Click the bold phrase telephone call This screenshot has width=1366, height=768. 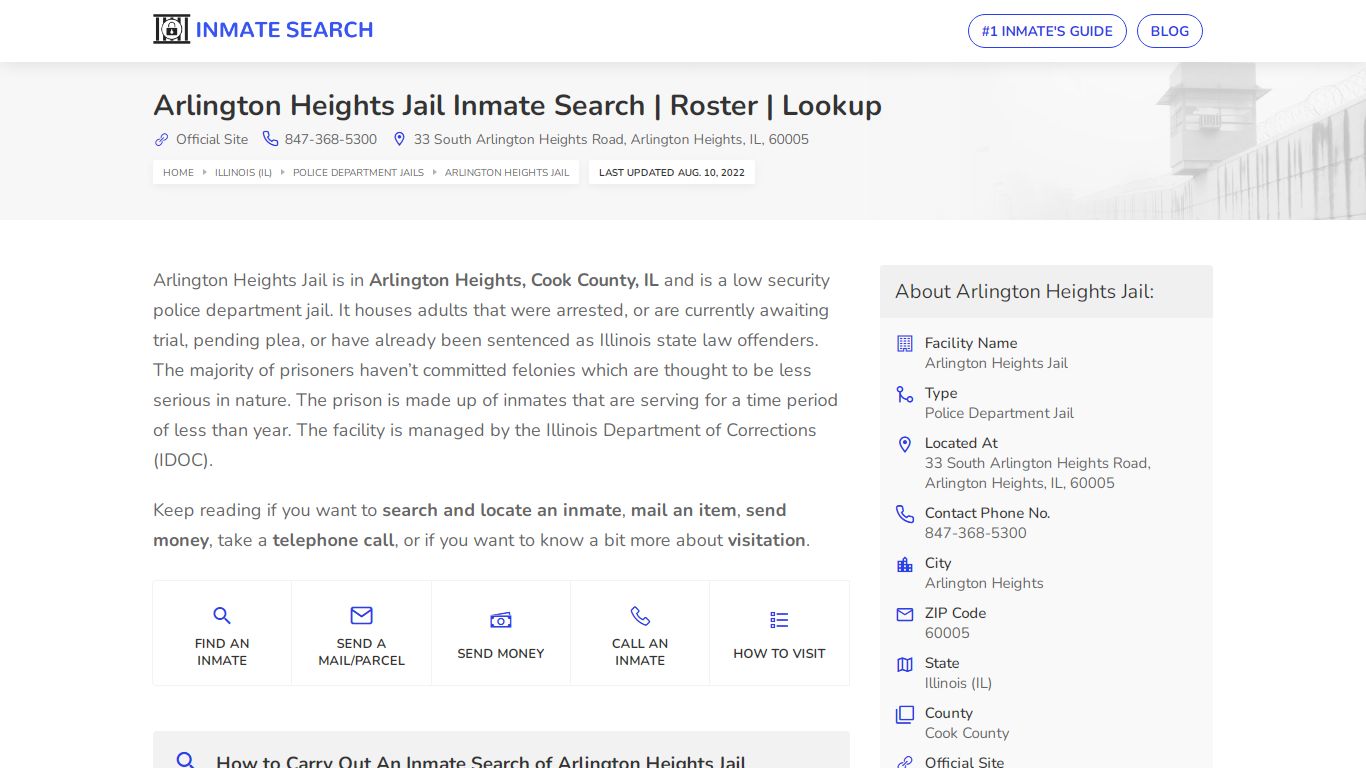(x=333, y=540)
